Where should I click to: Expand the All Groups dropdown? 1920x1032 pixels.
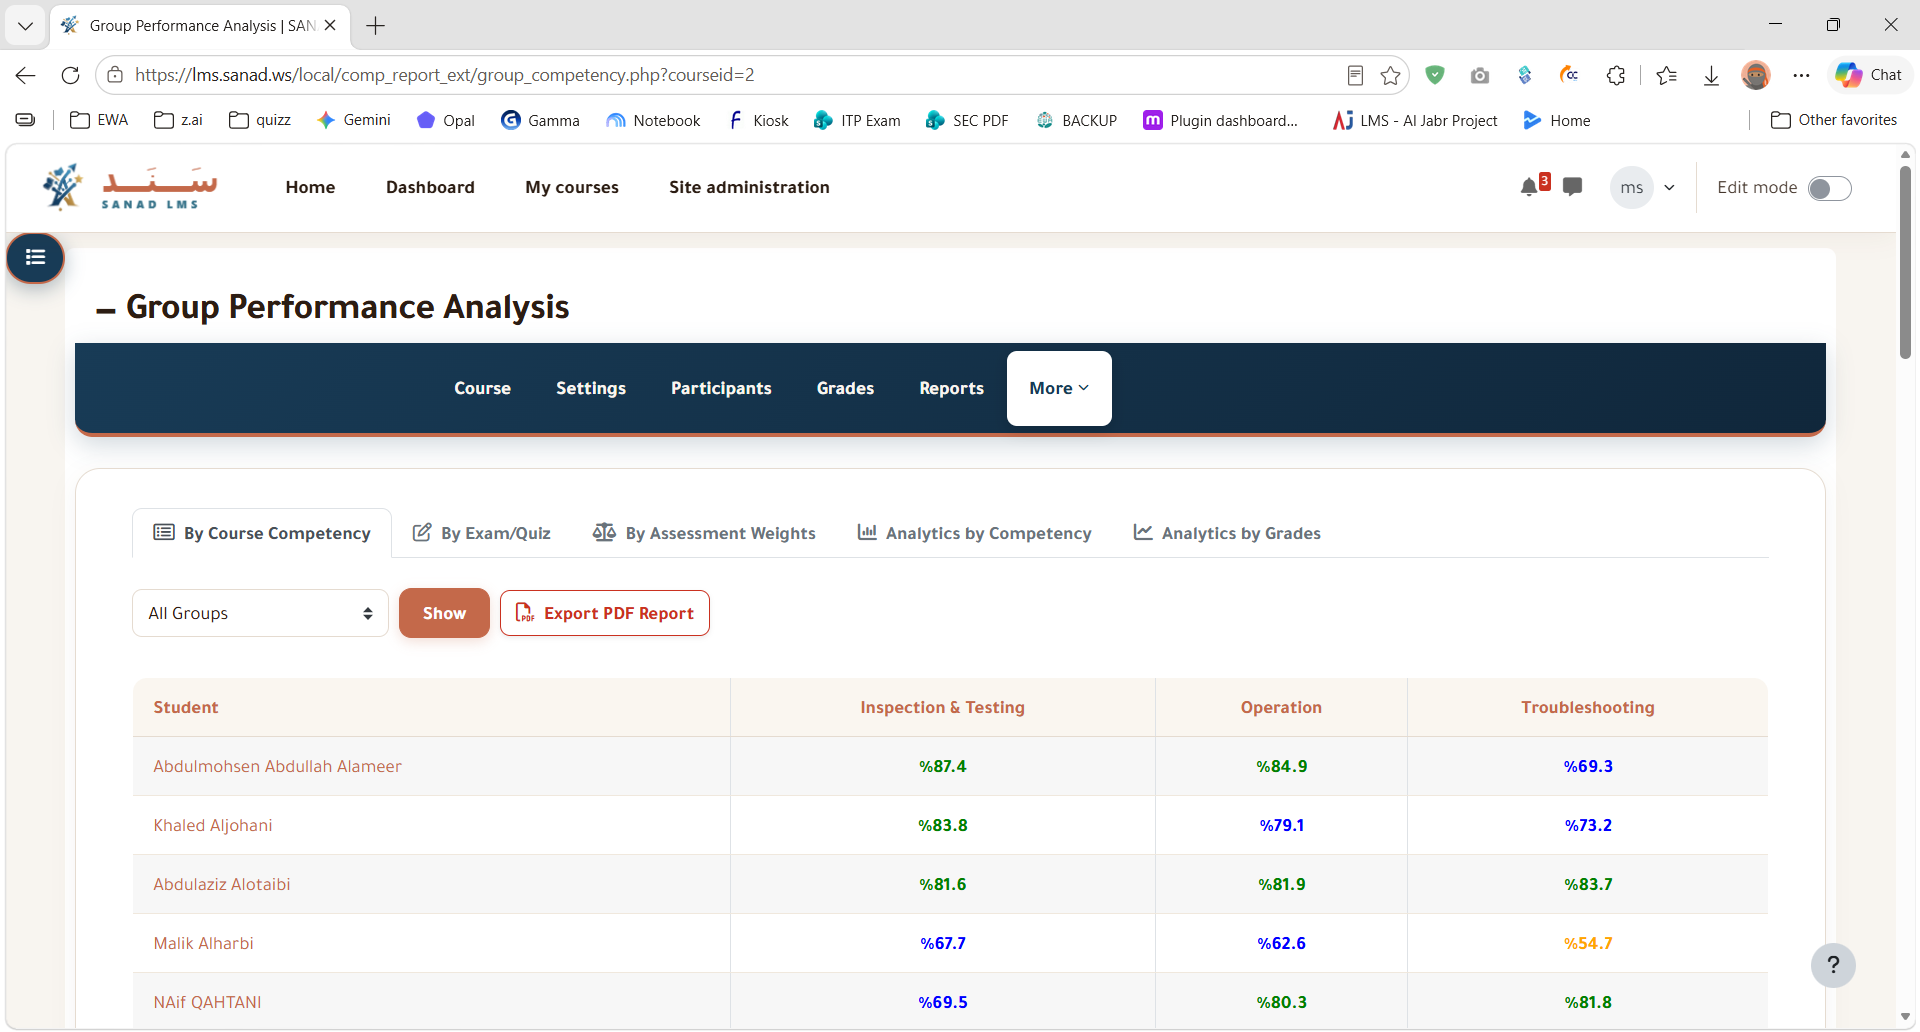(260, 613)
